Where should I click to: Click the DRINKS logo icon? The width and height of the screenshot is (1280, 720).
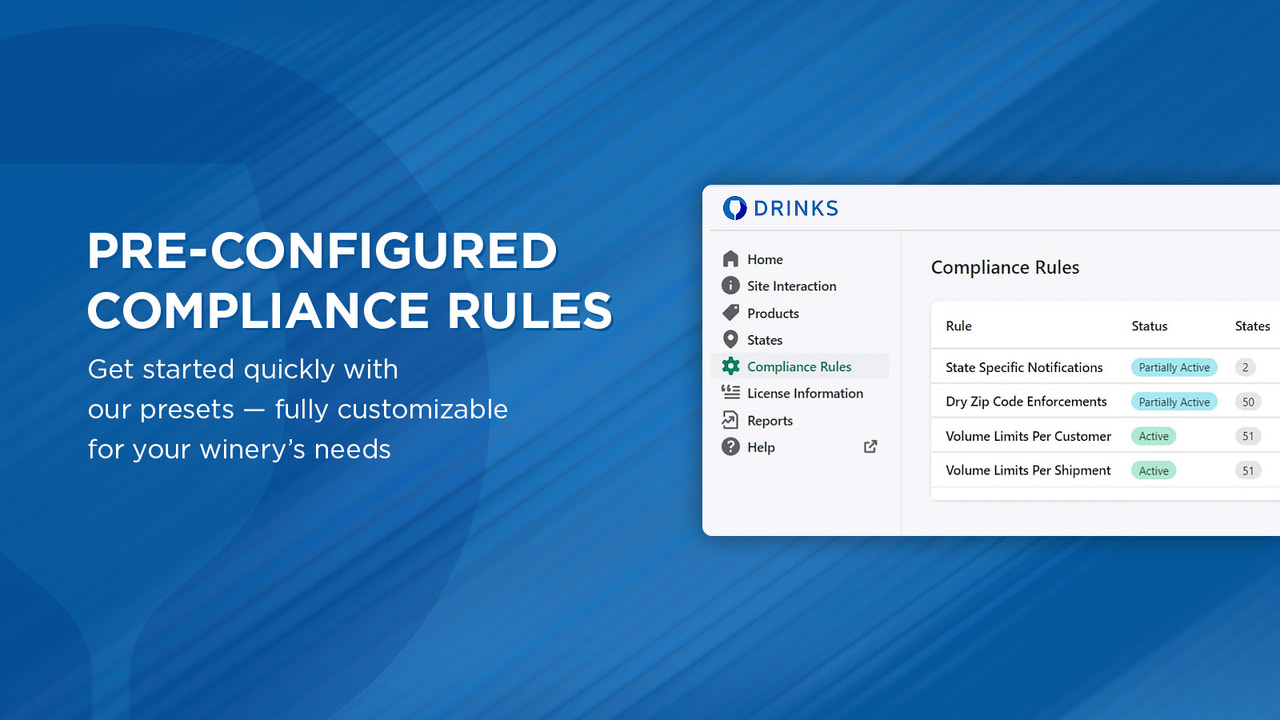[735, 208]
